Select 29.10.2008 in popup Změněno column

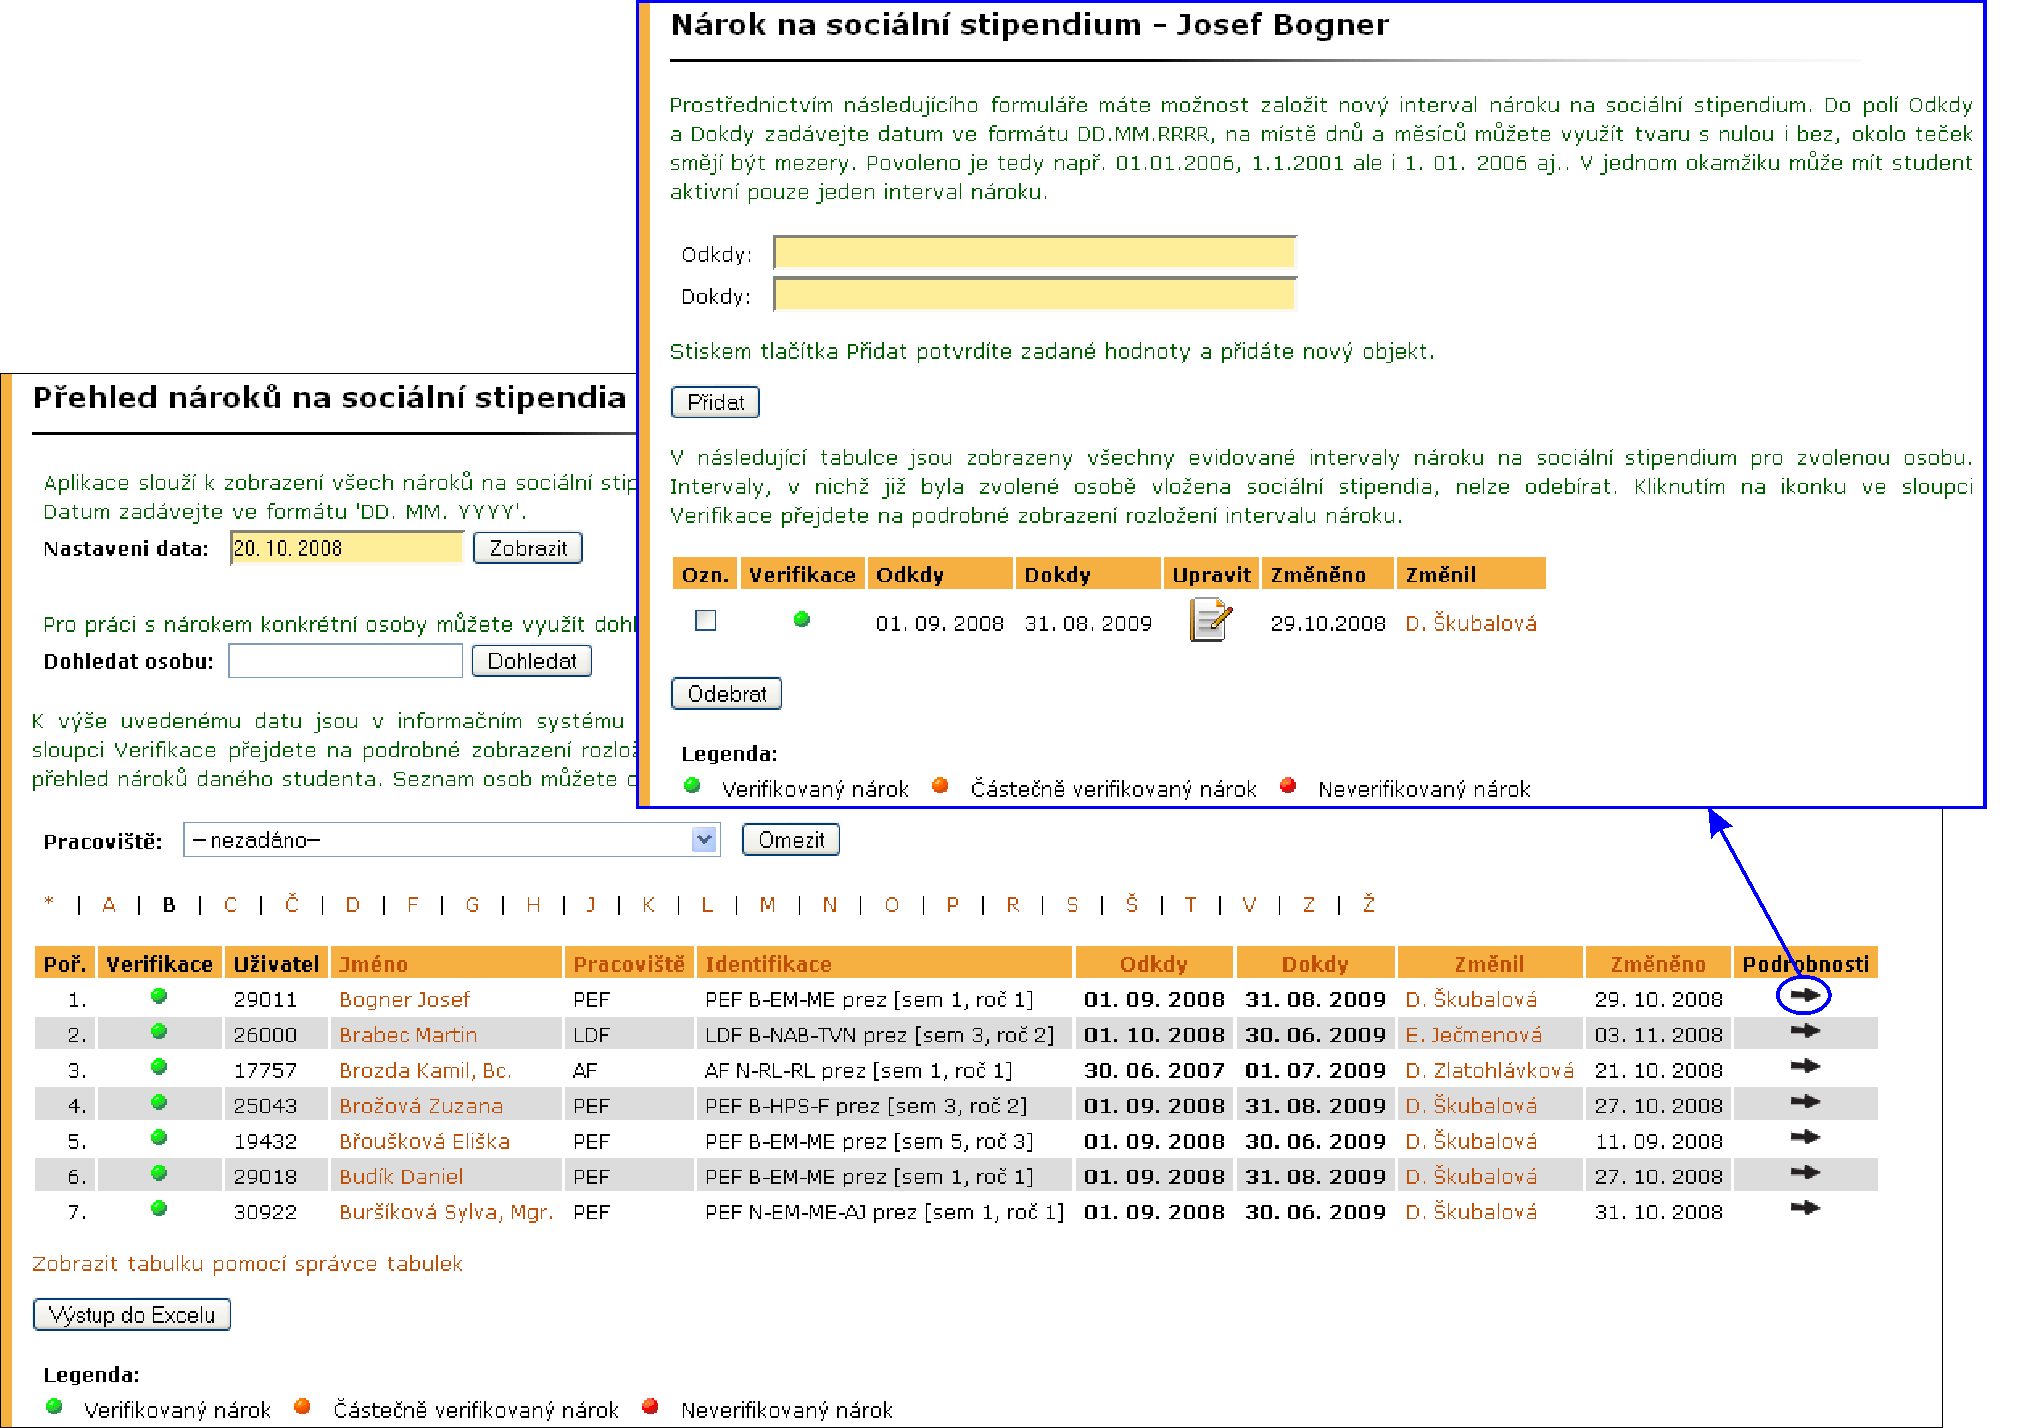1328,623
